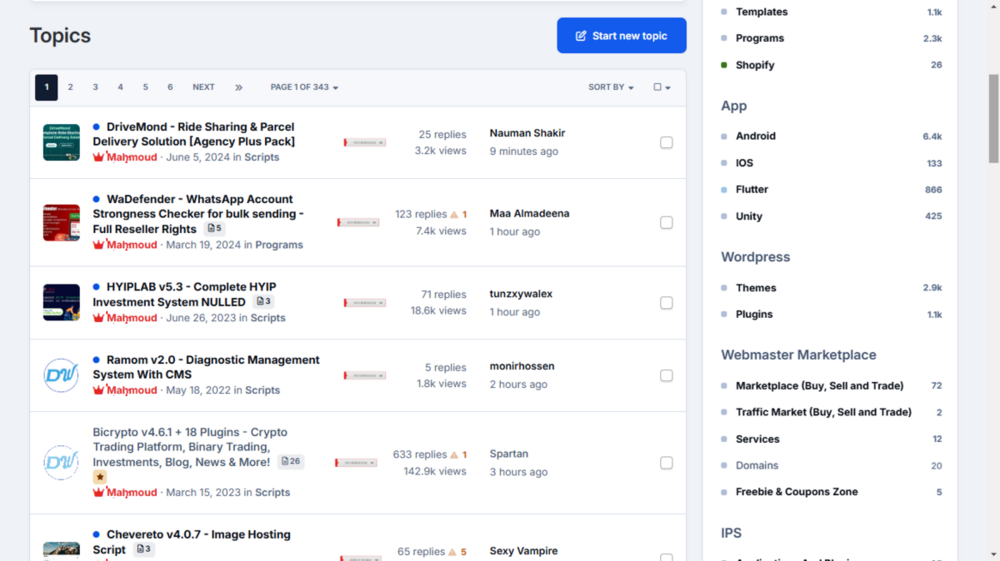Go to page 2 of topics

[70, 87]
